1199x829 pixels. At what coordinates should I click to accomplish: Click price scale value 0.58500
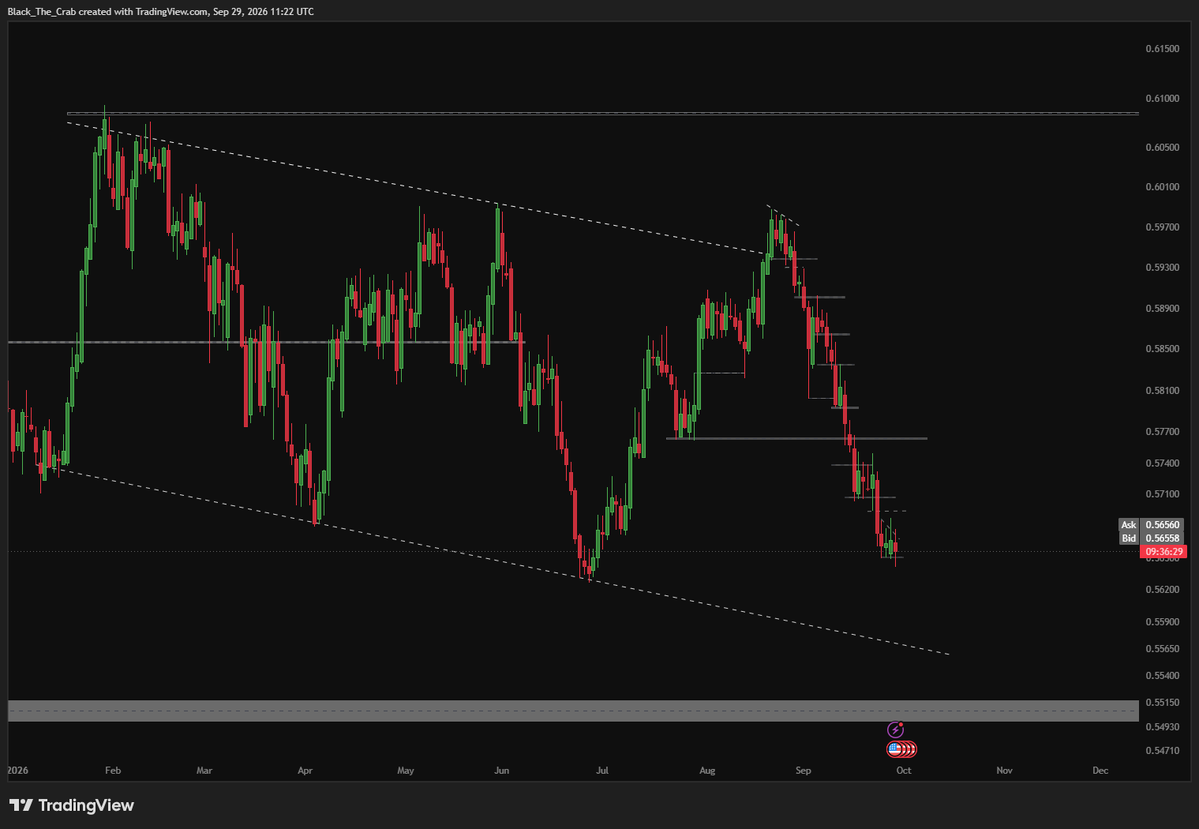[x=1162, y=349]
